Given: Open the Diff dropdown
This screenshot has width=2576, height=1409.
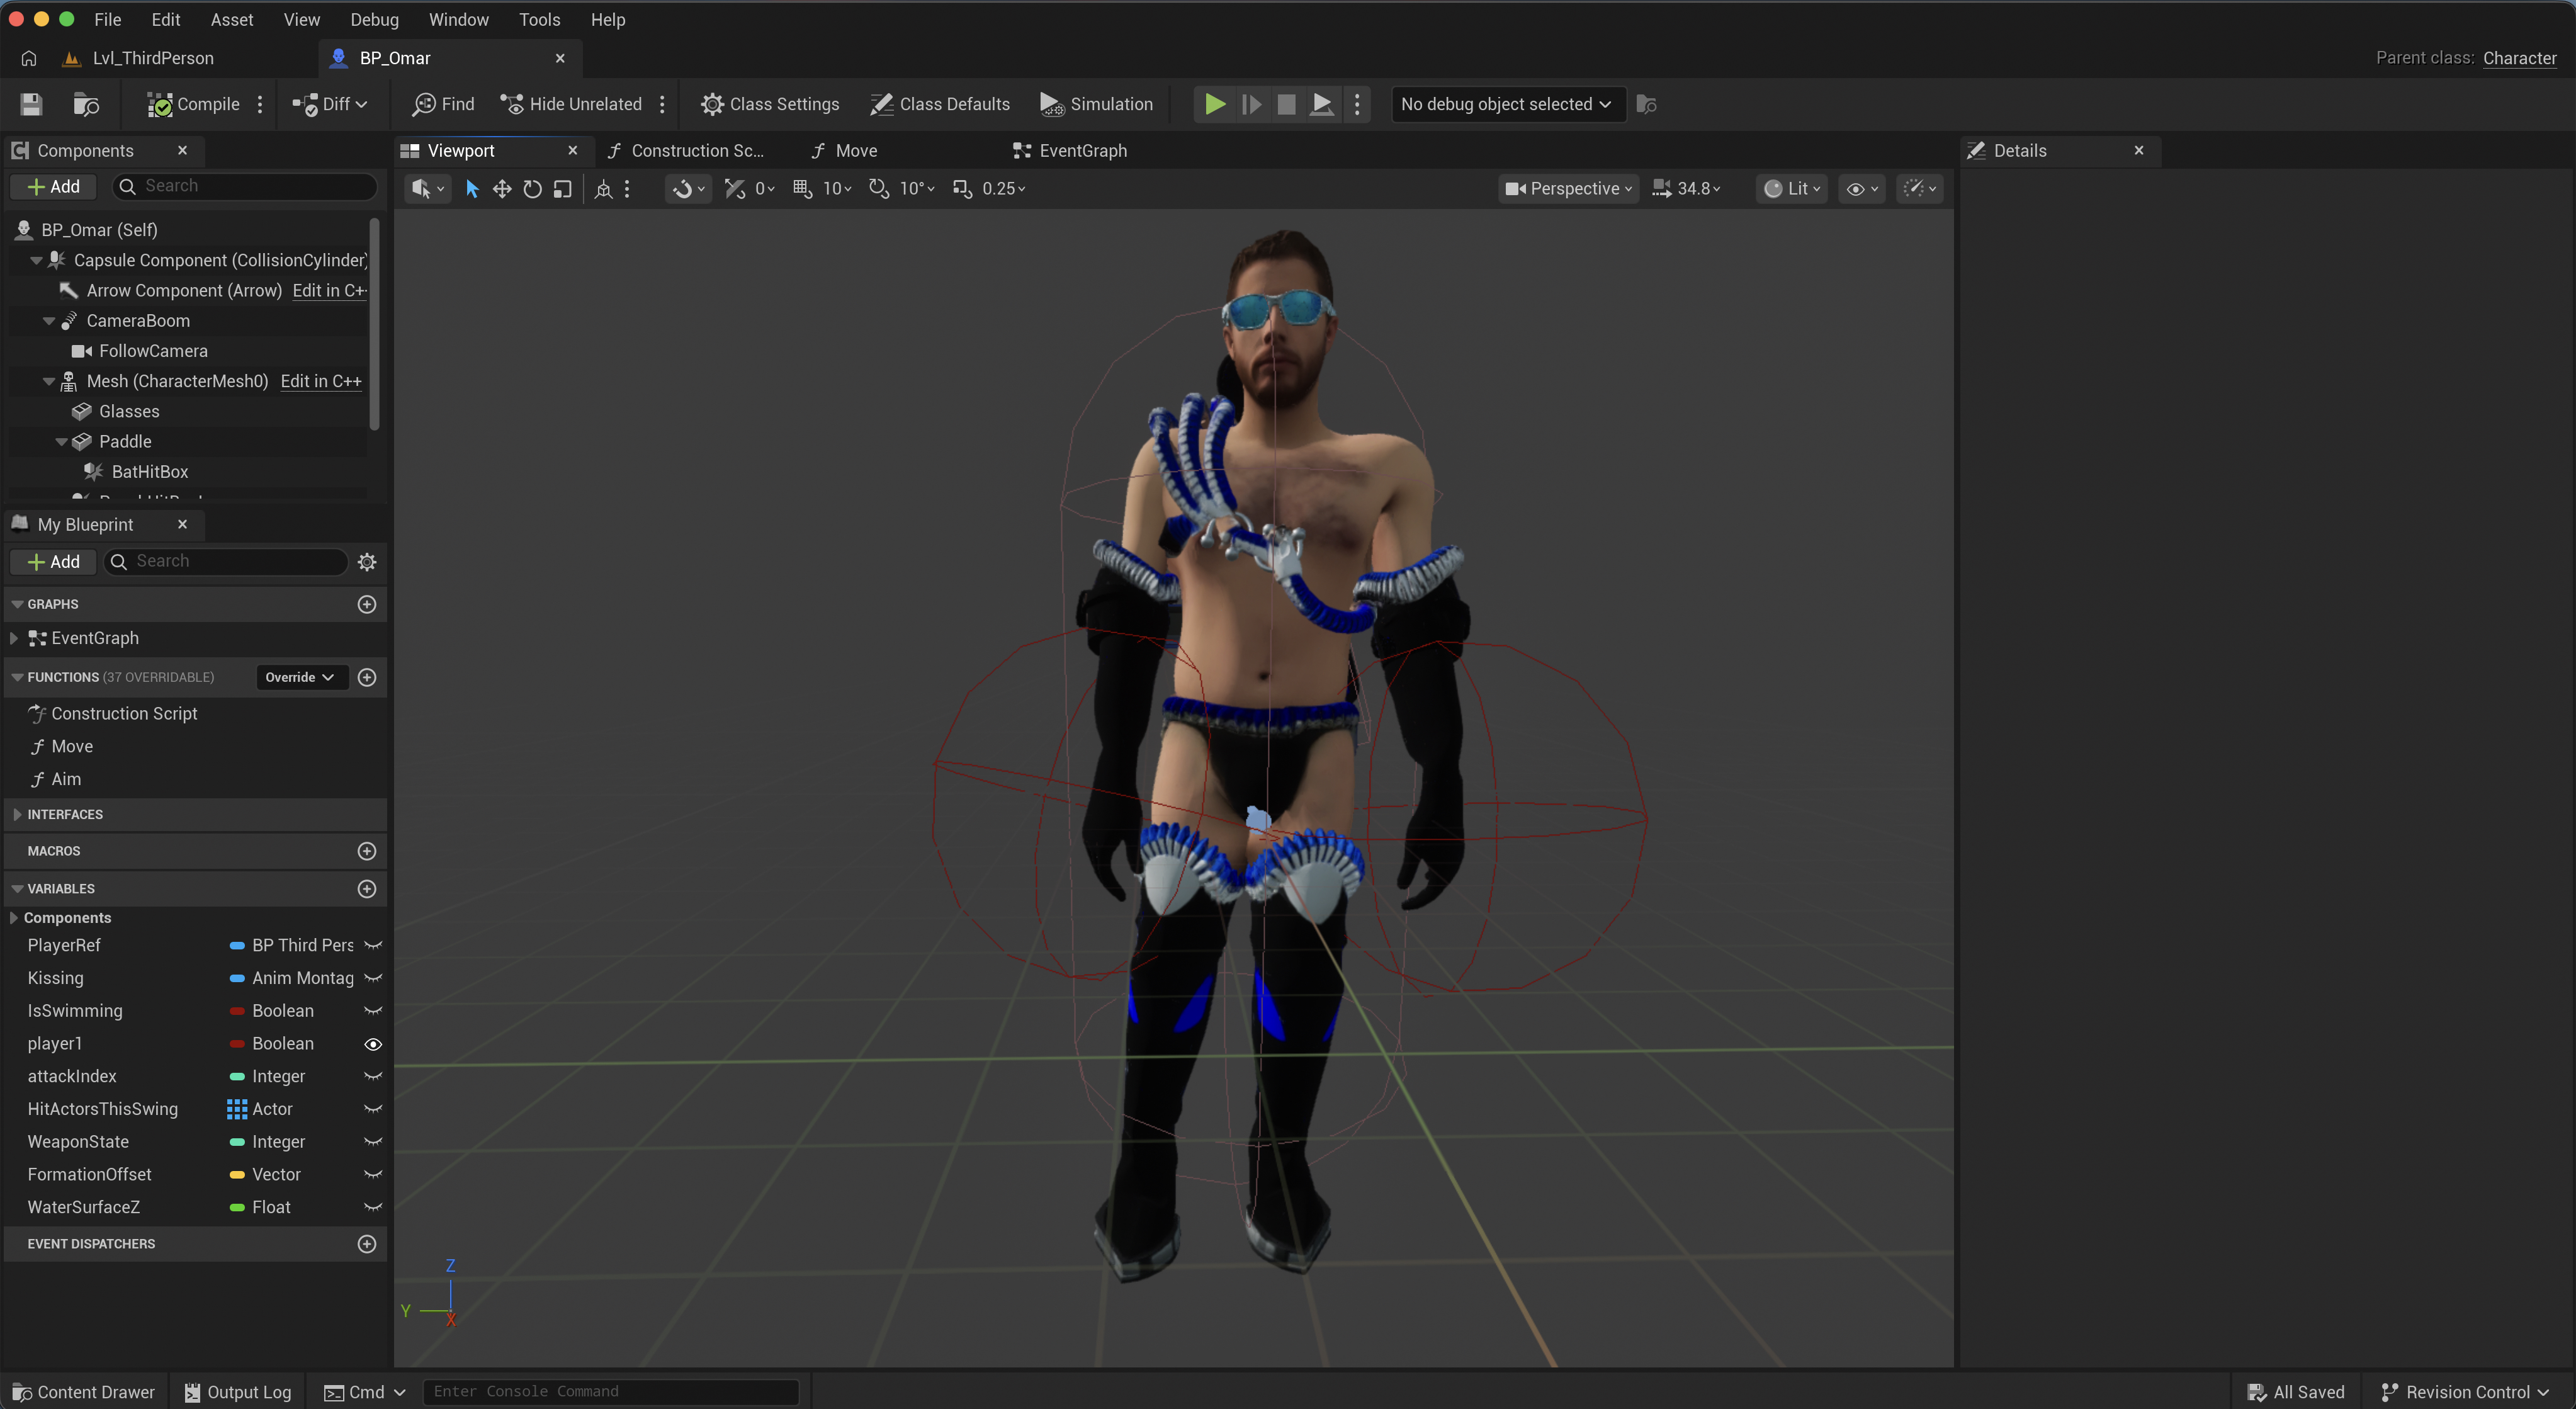Looking at the screenshot, I should (330, 104).
